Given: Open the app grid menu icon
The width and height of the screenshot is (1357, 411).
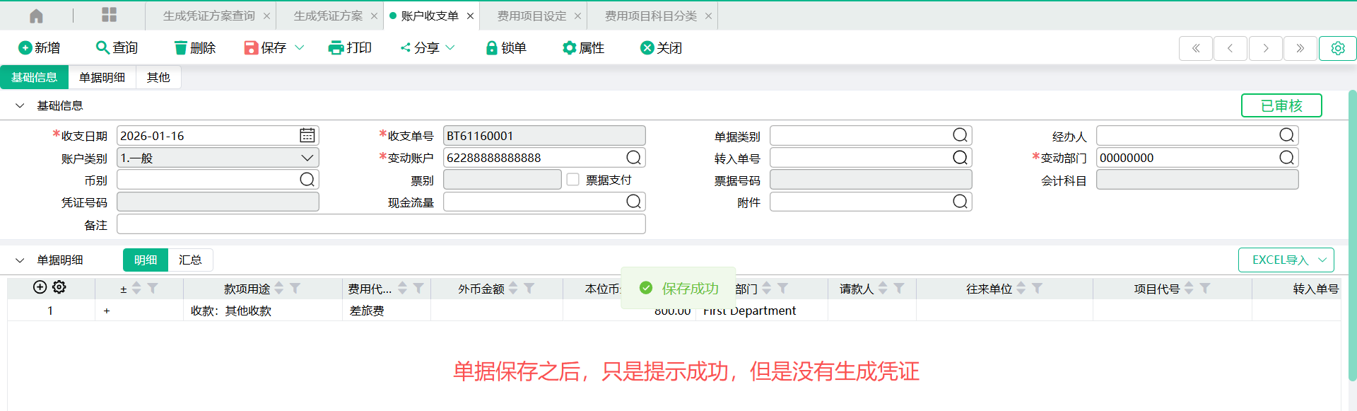Looking at the screenshot, I should (109, 16).
